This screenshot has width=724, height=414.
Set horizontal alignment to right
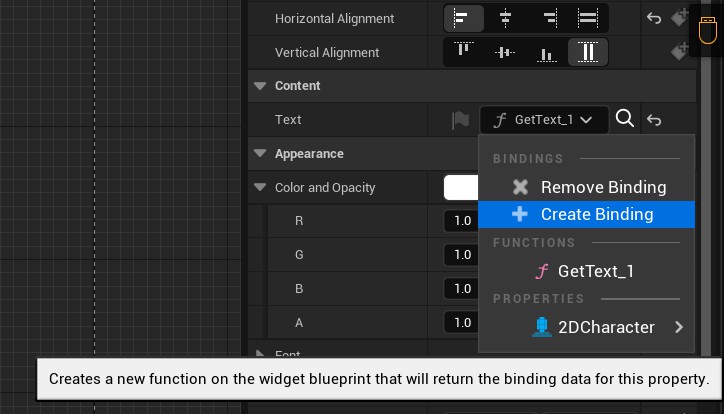(548, 18)
